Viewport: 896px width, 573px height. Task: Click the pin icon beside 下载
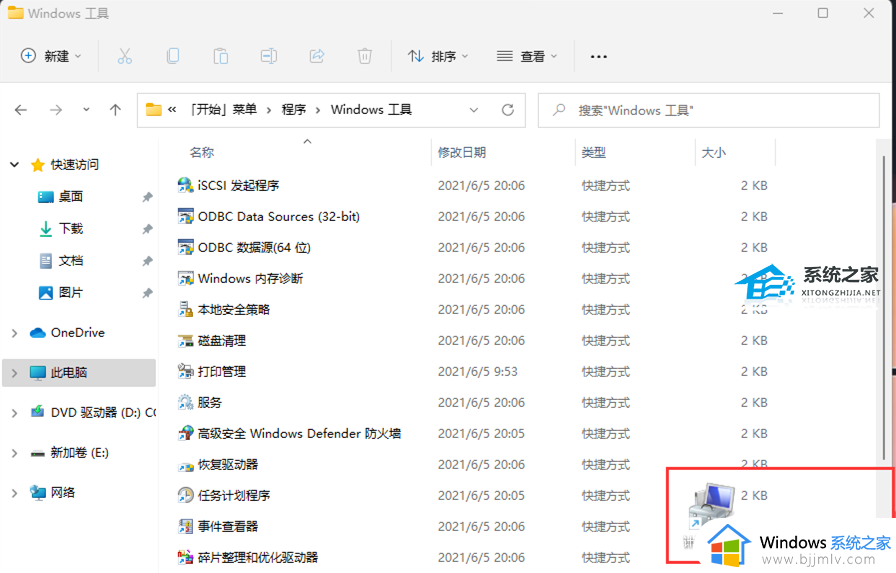[147, 229]
